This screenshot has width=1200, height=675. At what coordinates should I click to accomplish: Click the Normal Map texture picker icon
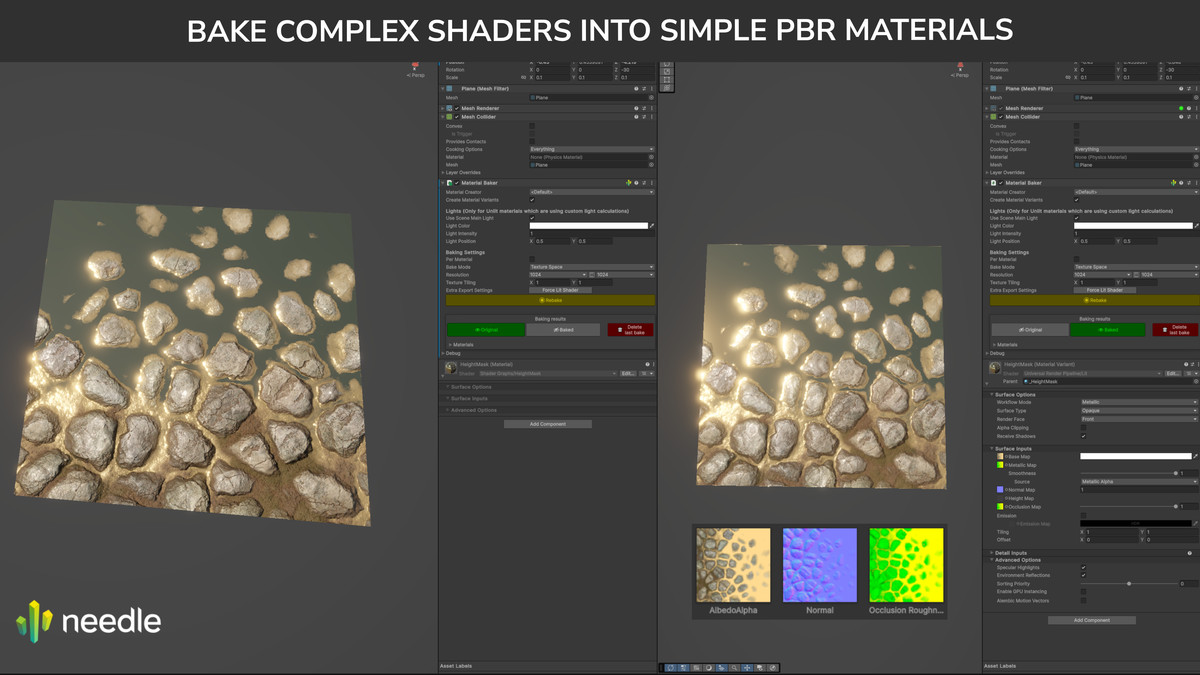[1000, 490]
